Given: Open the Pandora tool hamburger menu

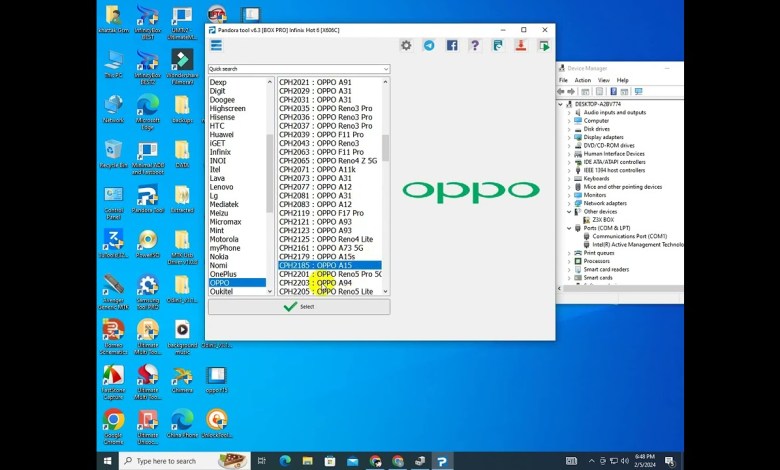Looking at the screenshot, I should [x=216, y=46].
